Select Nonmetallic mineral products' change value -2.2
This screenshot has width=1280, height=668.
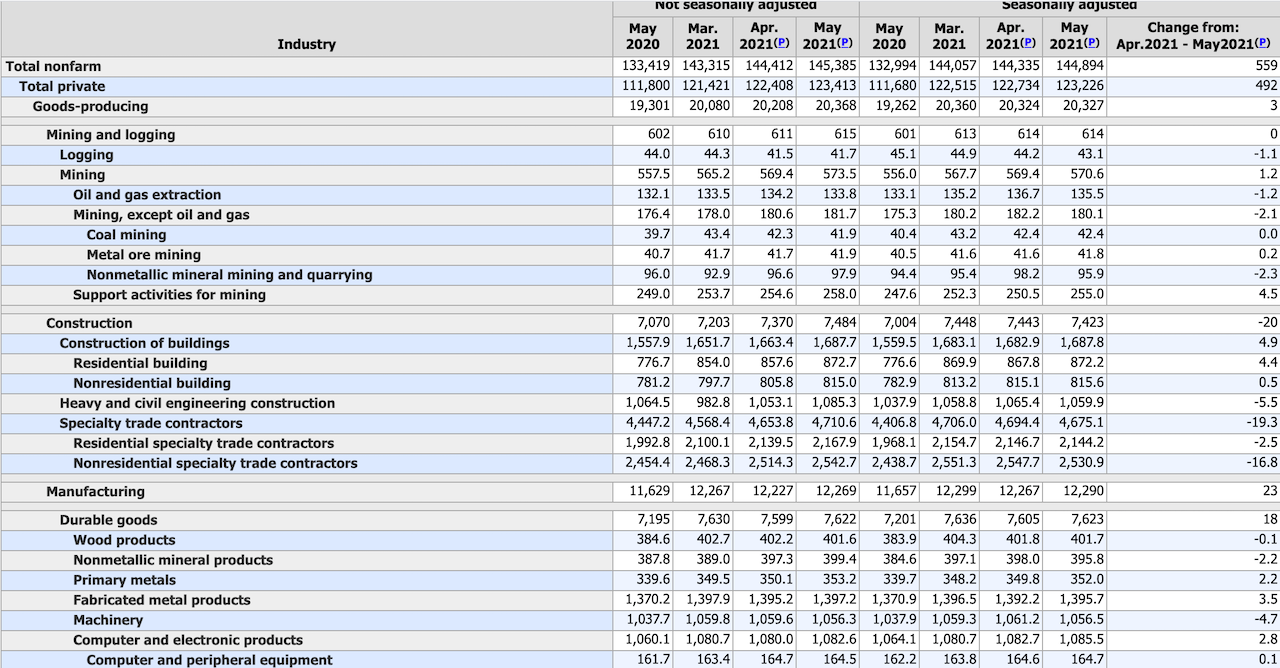click(1266, 560)
